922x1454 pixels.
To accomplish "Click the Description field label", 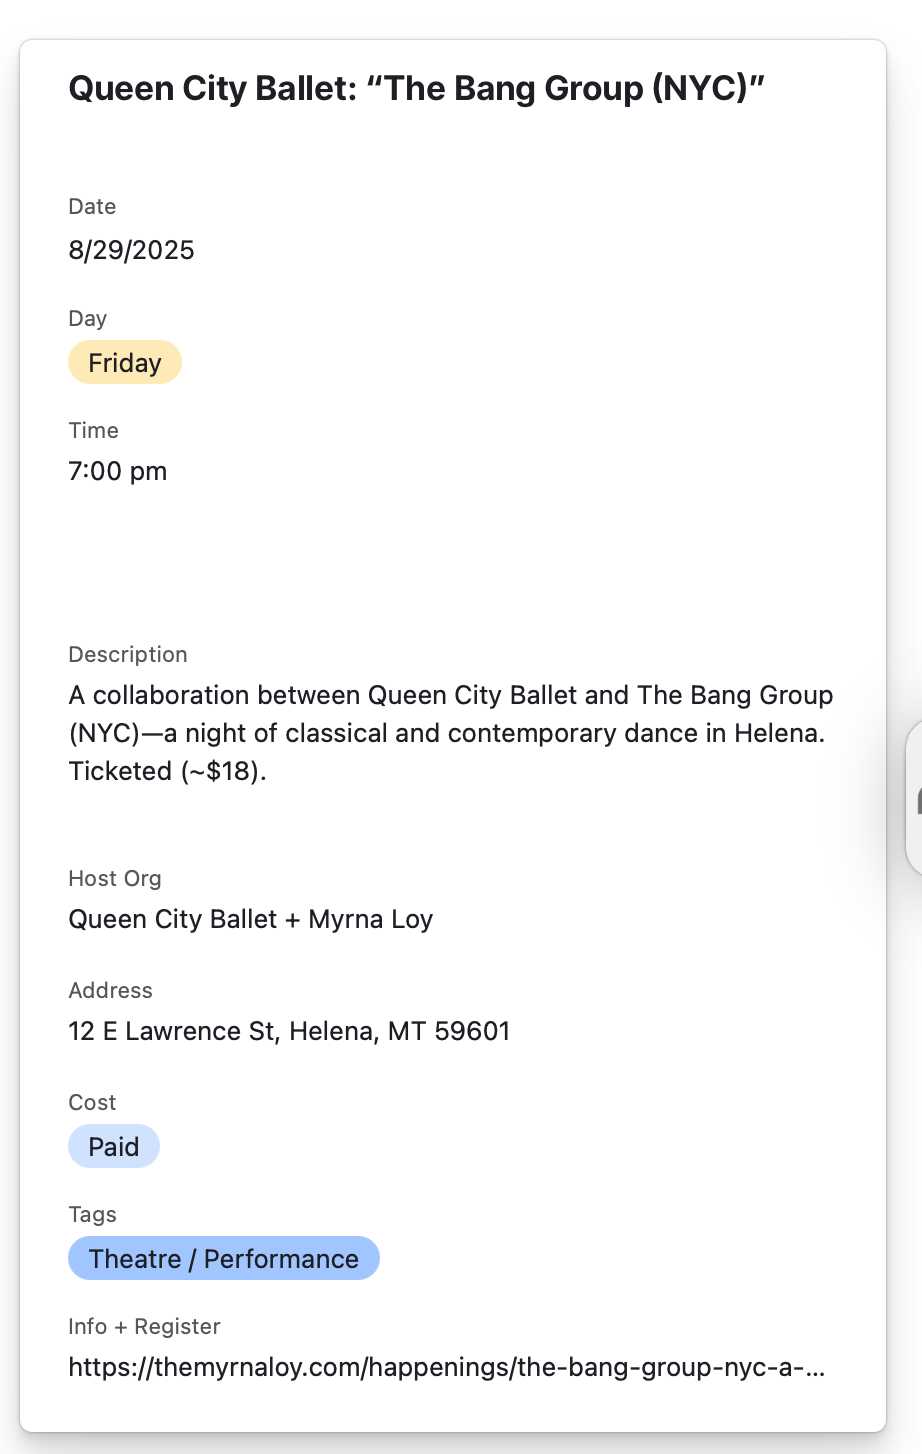I will coord(128,655).
